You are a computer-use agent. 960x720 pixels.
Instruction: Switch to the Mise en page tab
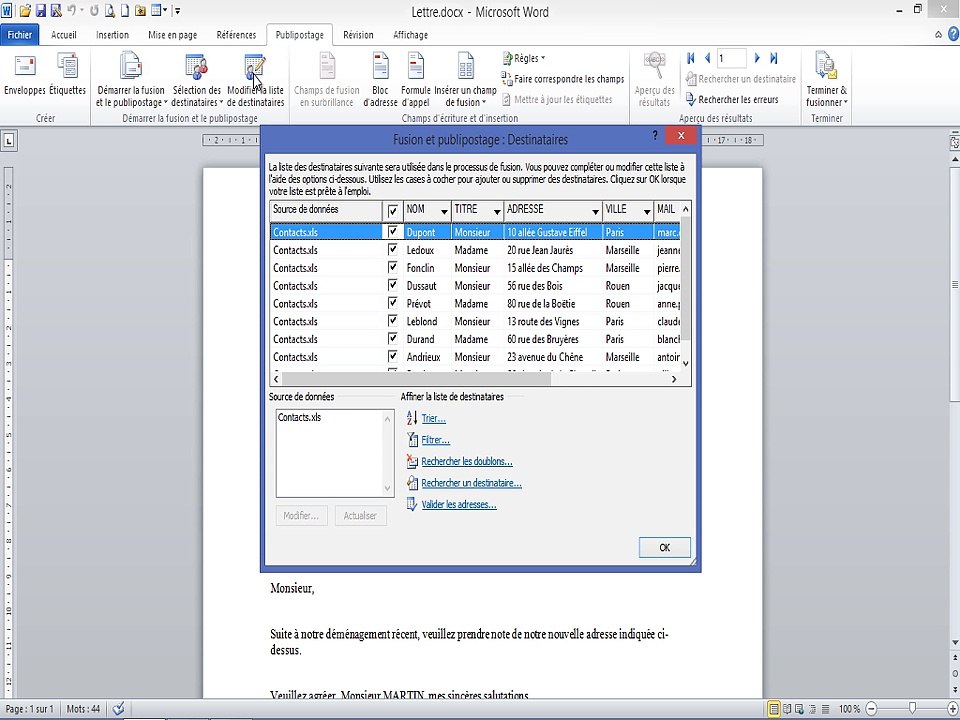(173, 35)
